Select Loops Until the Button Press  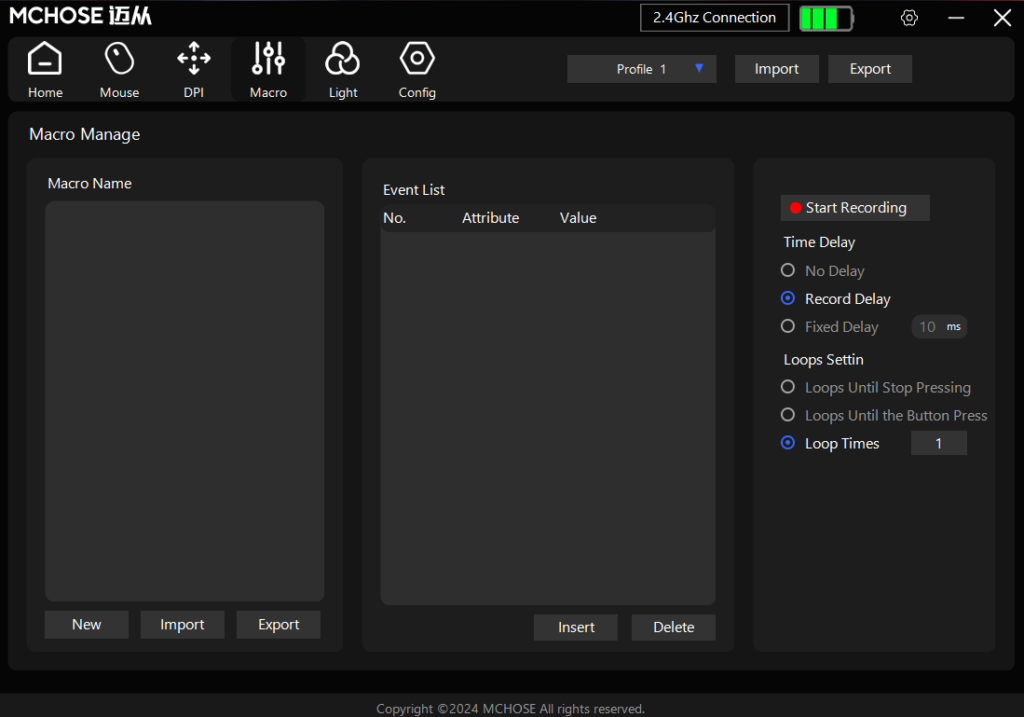[788, 415]
